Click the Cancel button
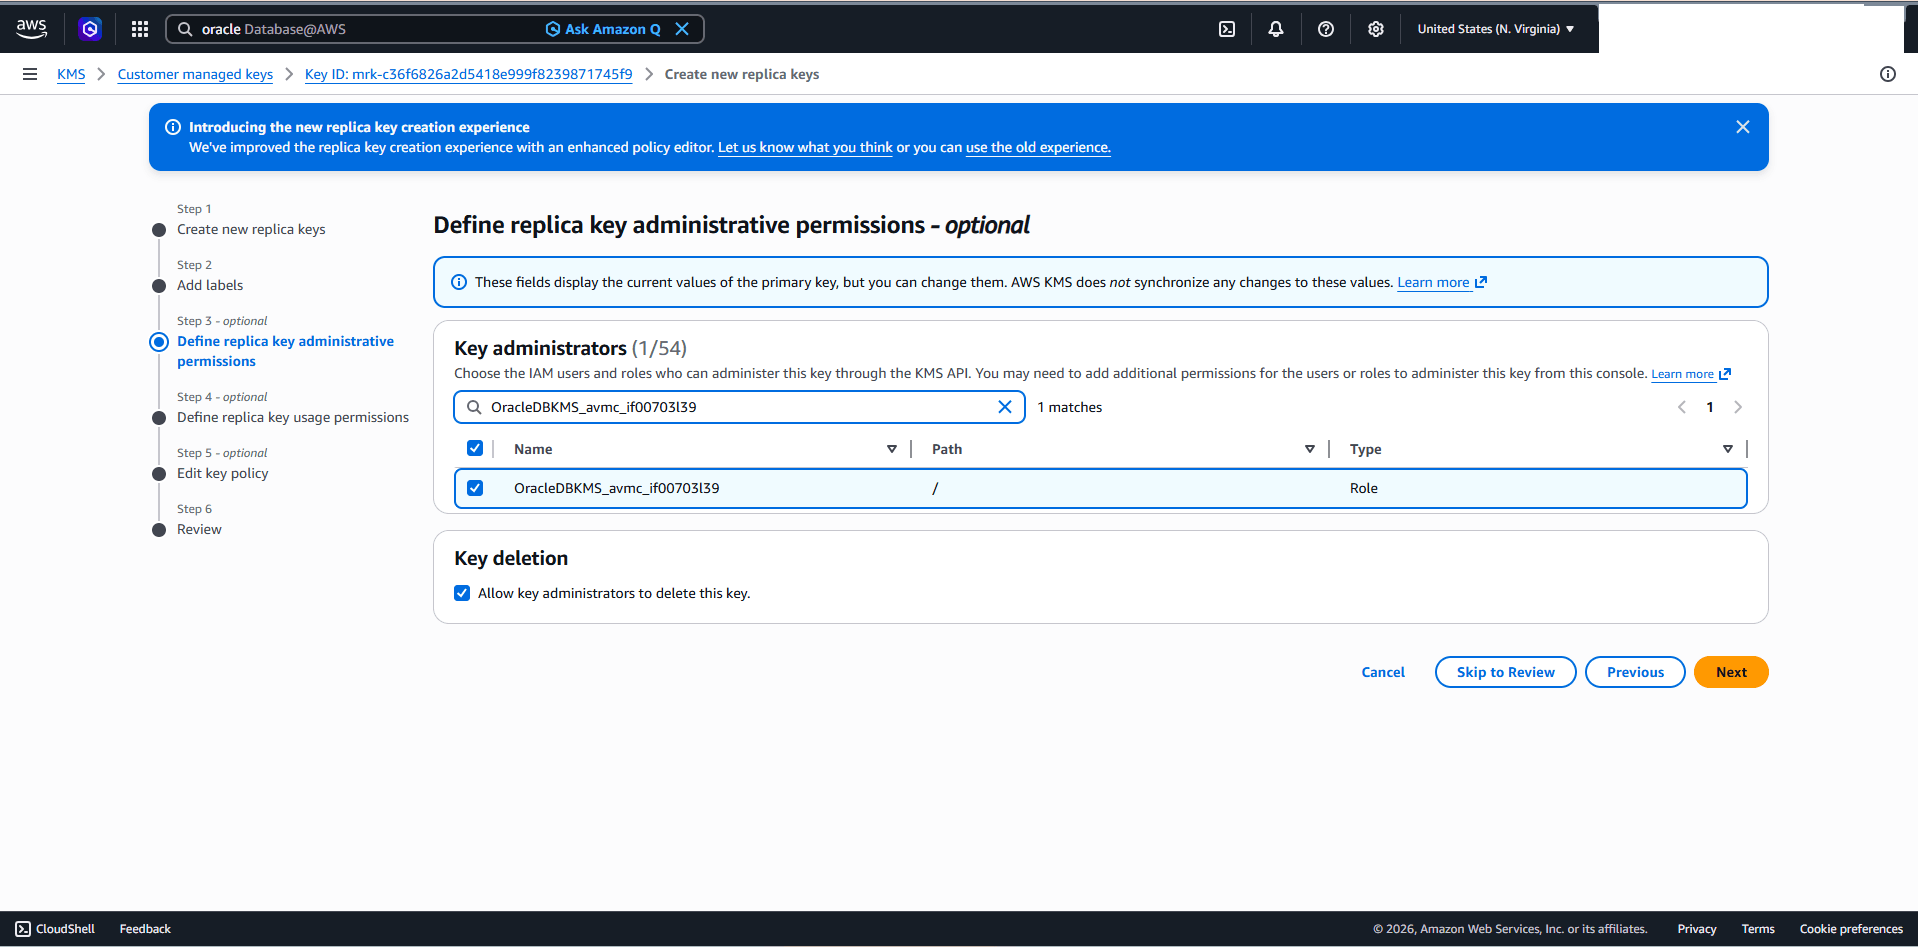Image resolution: width=1918 pixels, height=947 pixels. click(1383, 672)
